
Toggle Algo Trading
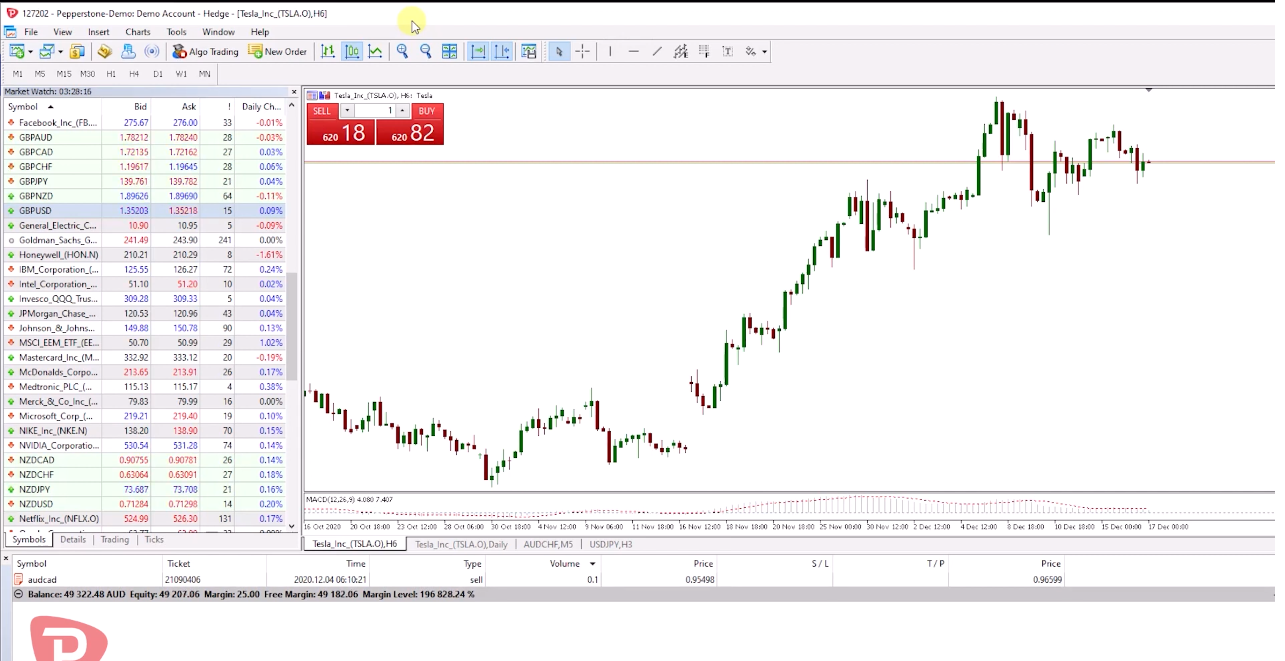(x=205, y=51)
